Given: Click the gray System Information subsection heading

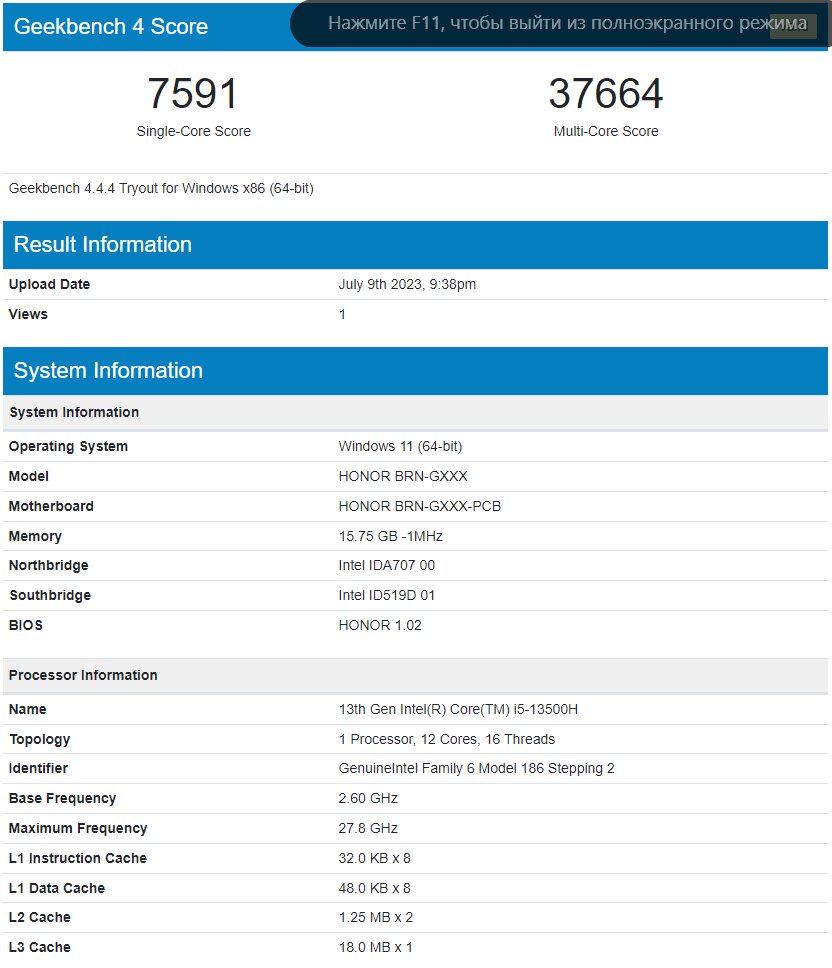Looking at the screenshot, I should [415, 412].
